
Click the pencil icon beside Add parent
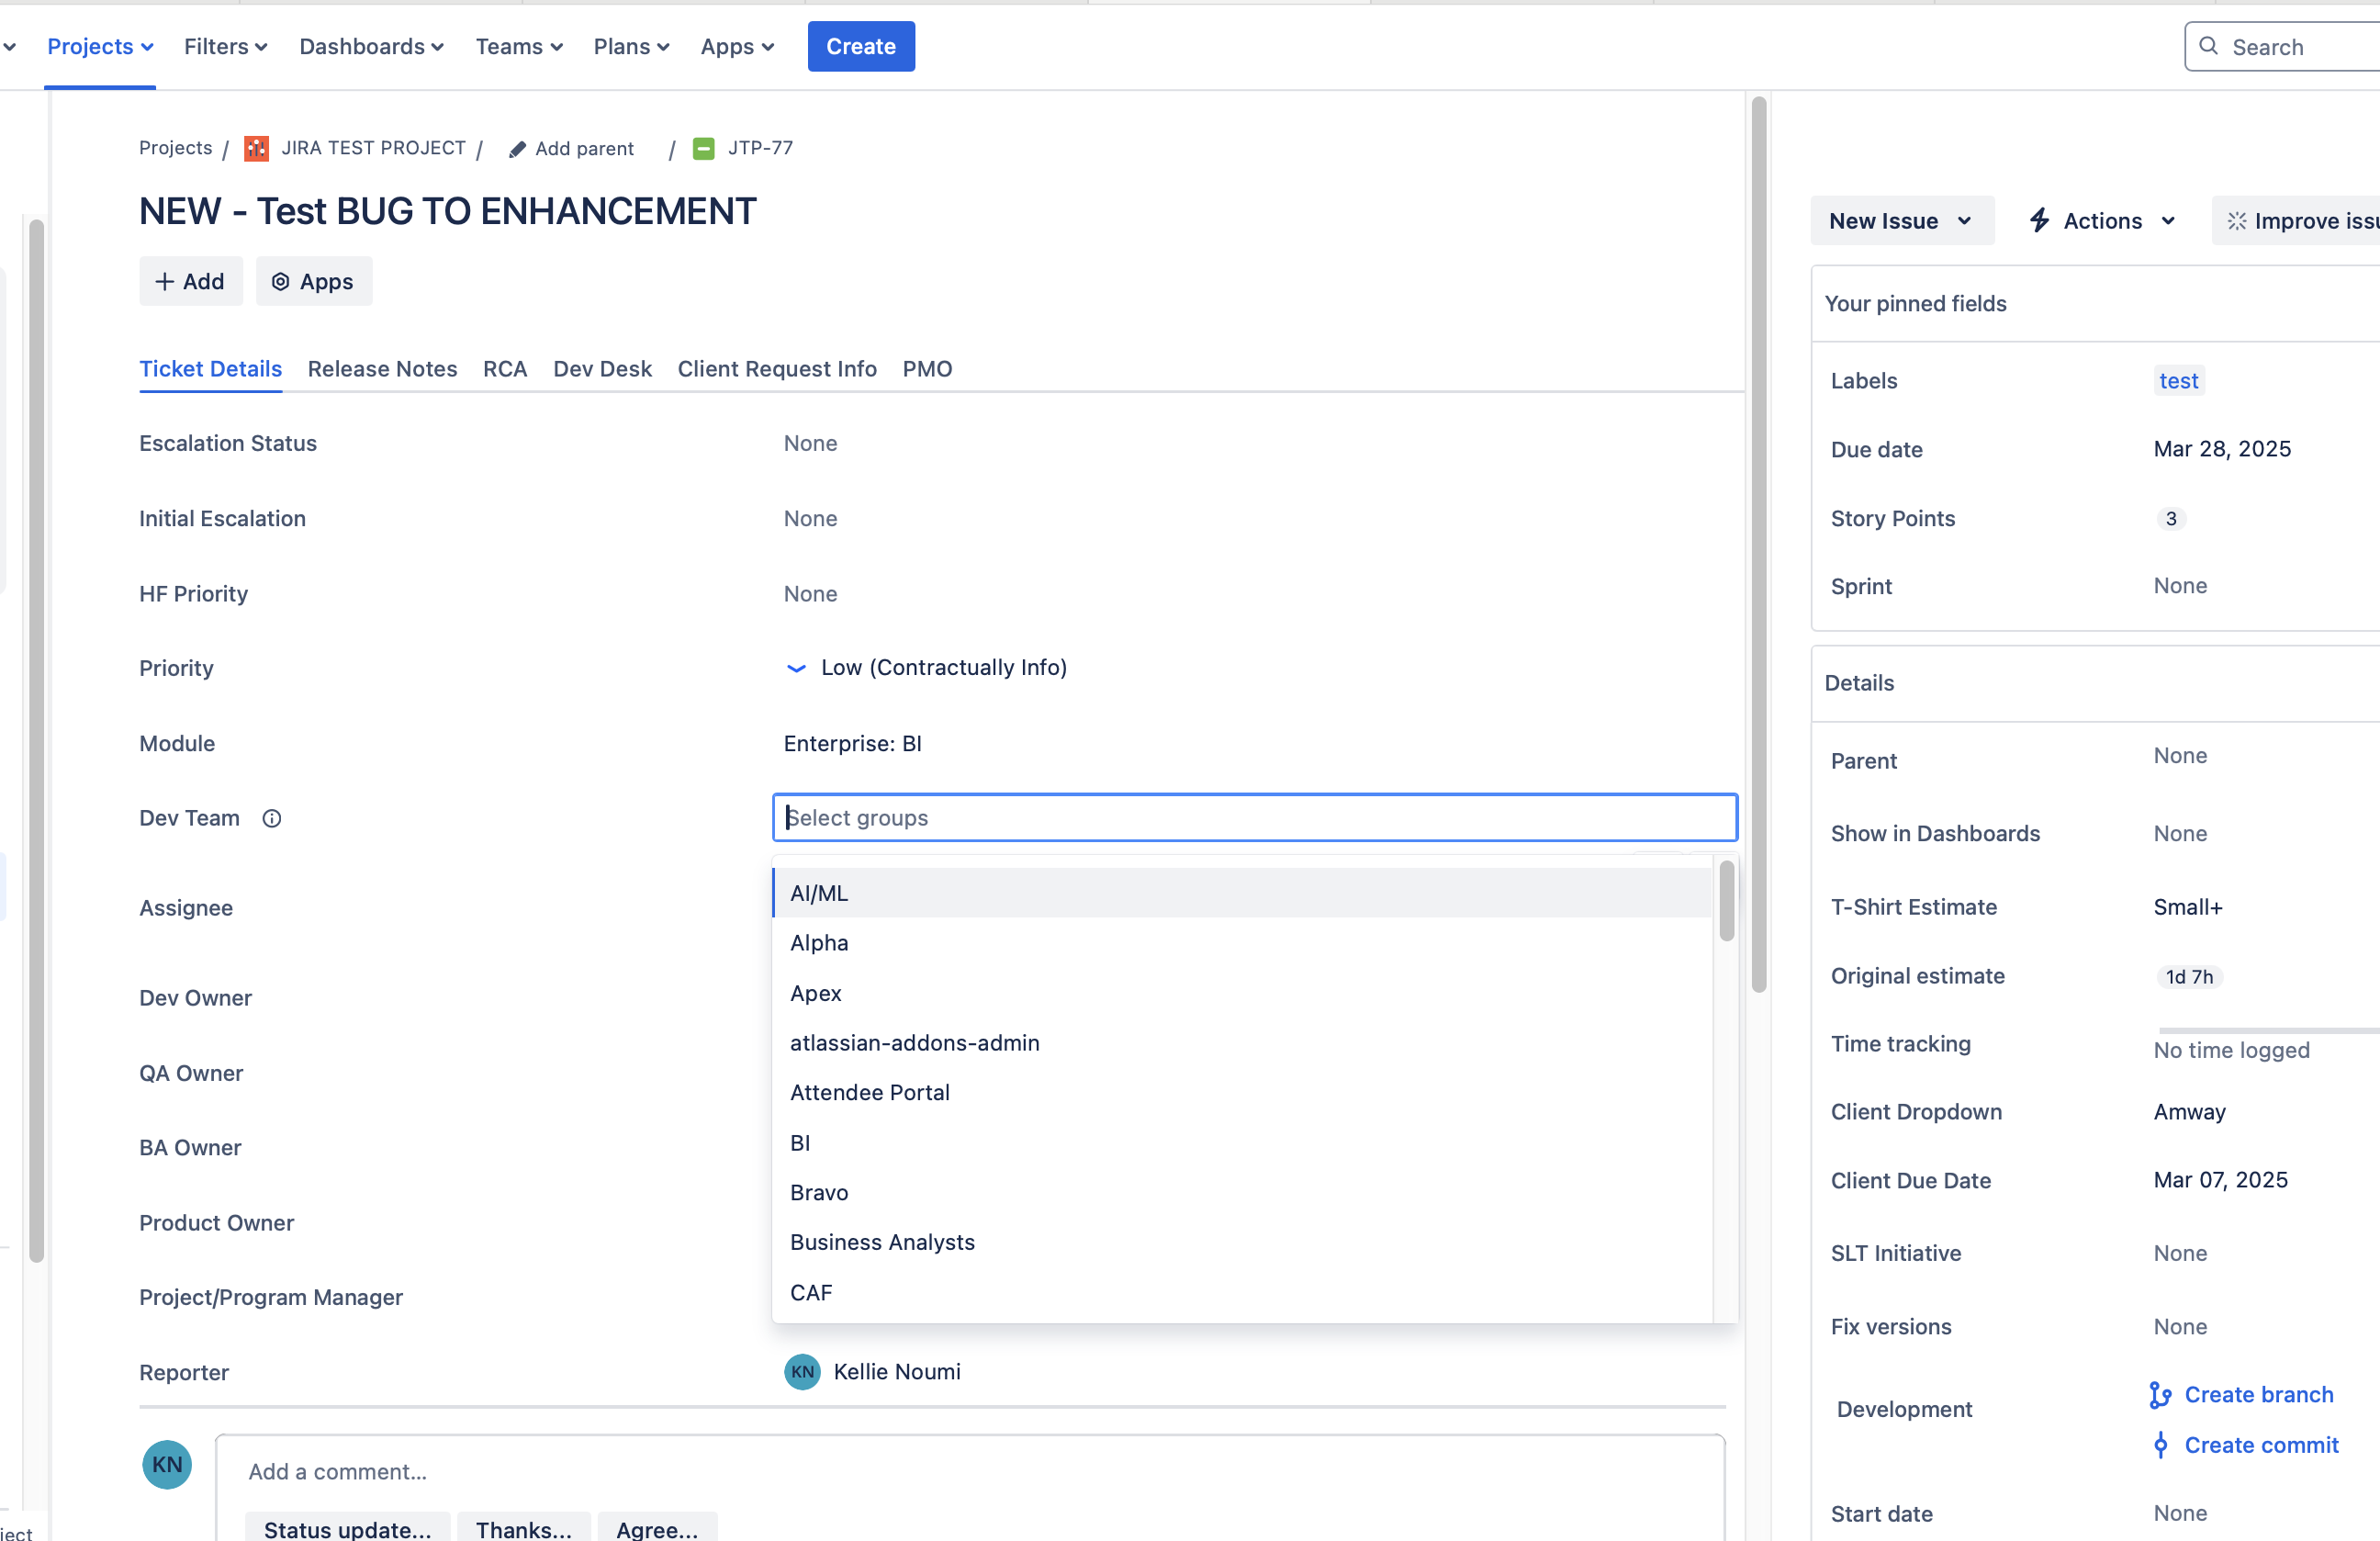517,149
